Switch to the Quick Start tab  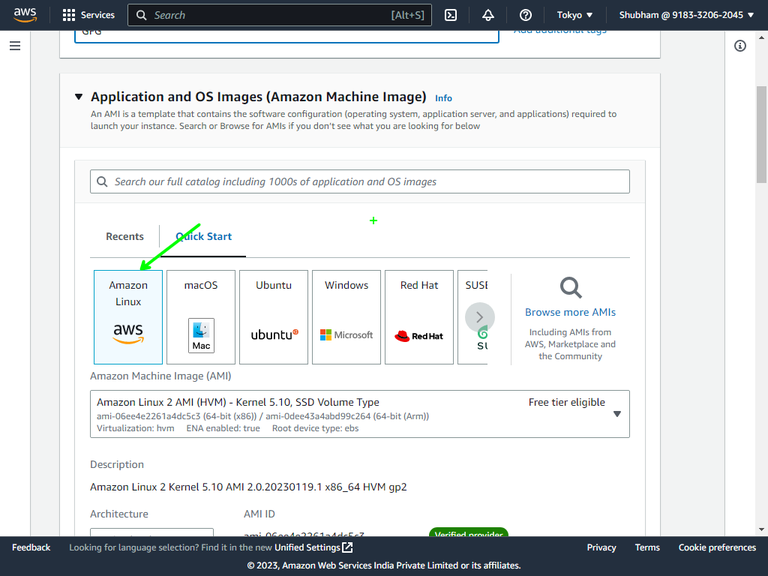coord(204,236)
